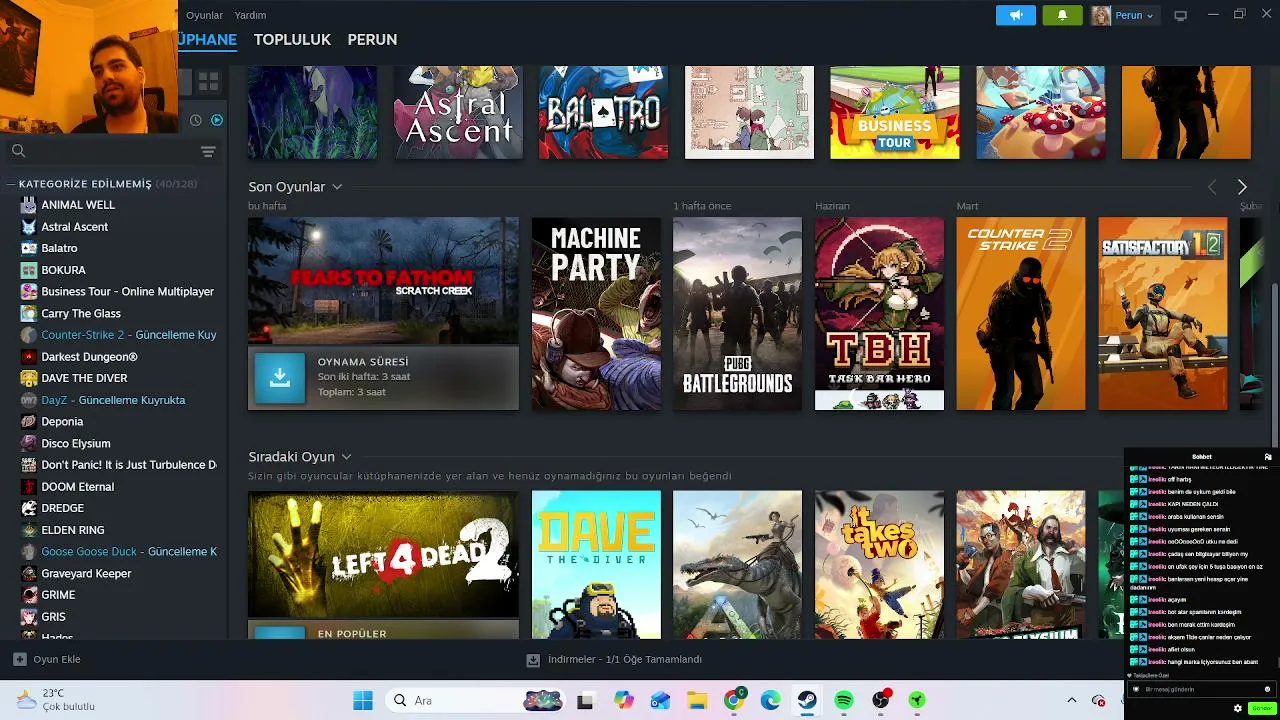Click the emoji icon in the chat message box
Image resolution: width=1280 pixels, height=720 pixels.
(x=1267, y=689)
